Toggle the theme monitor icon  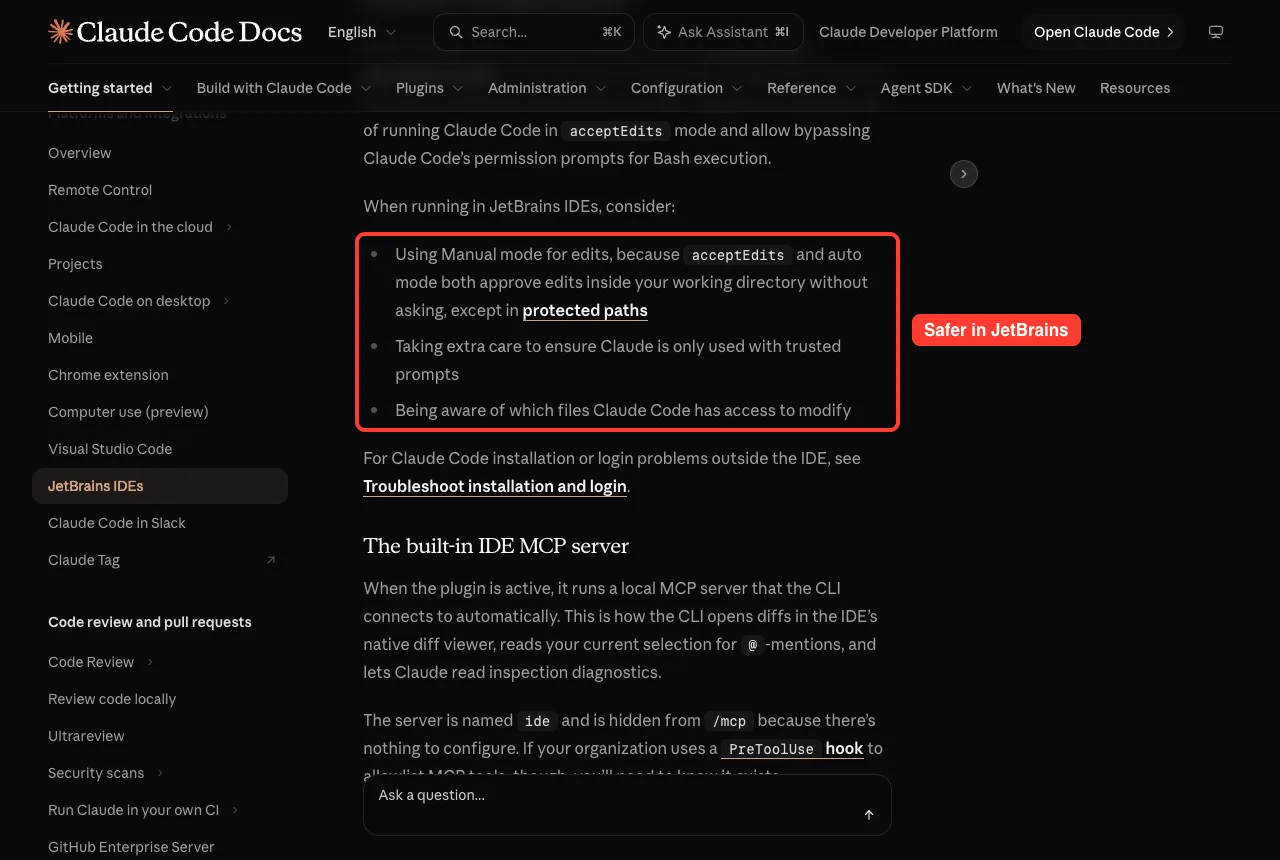(x=1216, y=32)
